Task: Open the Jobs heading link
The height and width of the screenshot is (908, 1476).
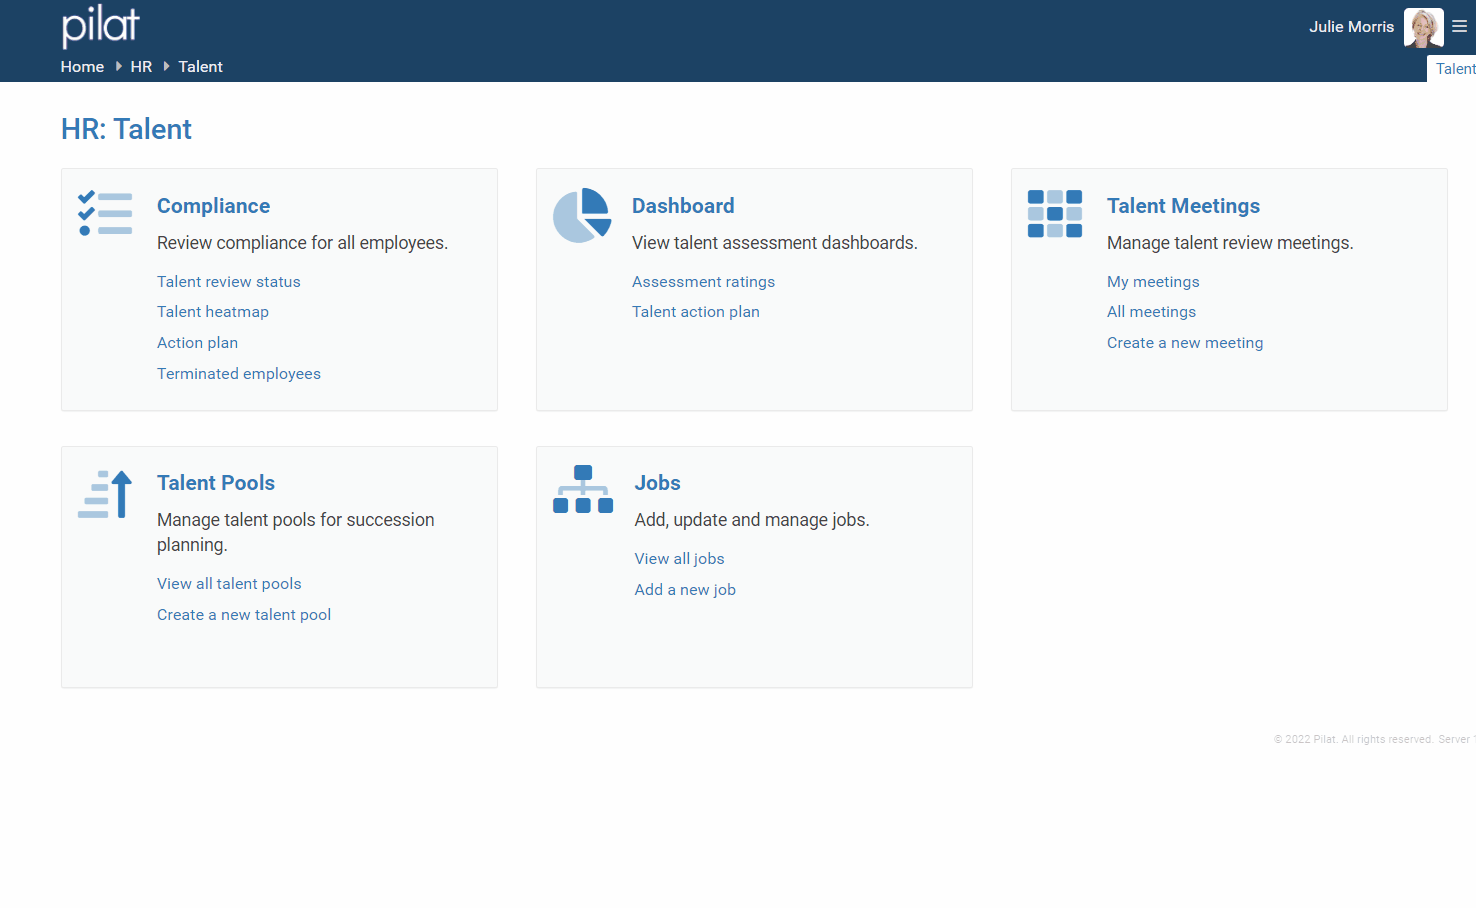Action: [657, 483]
